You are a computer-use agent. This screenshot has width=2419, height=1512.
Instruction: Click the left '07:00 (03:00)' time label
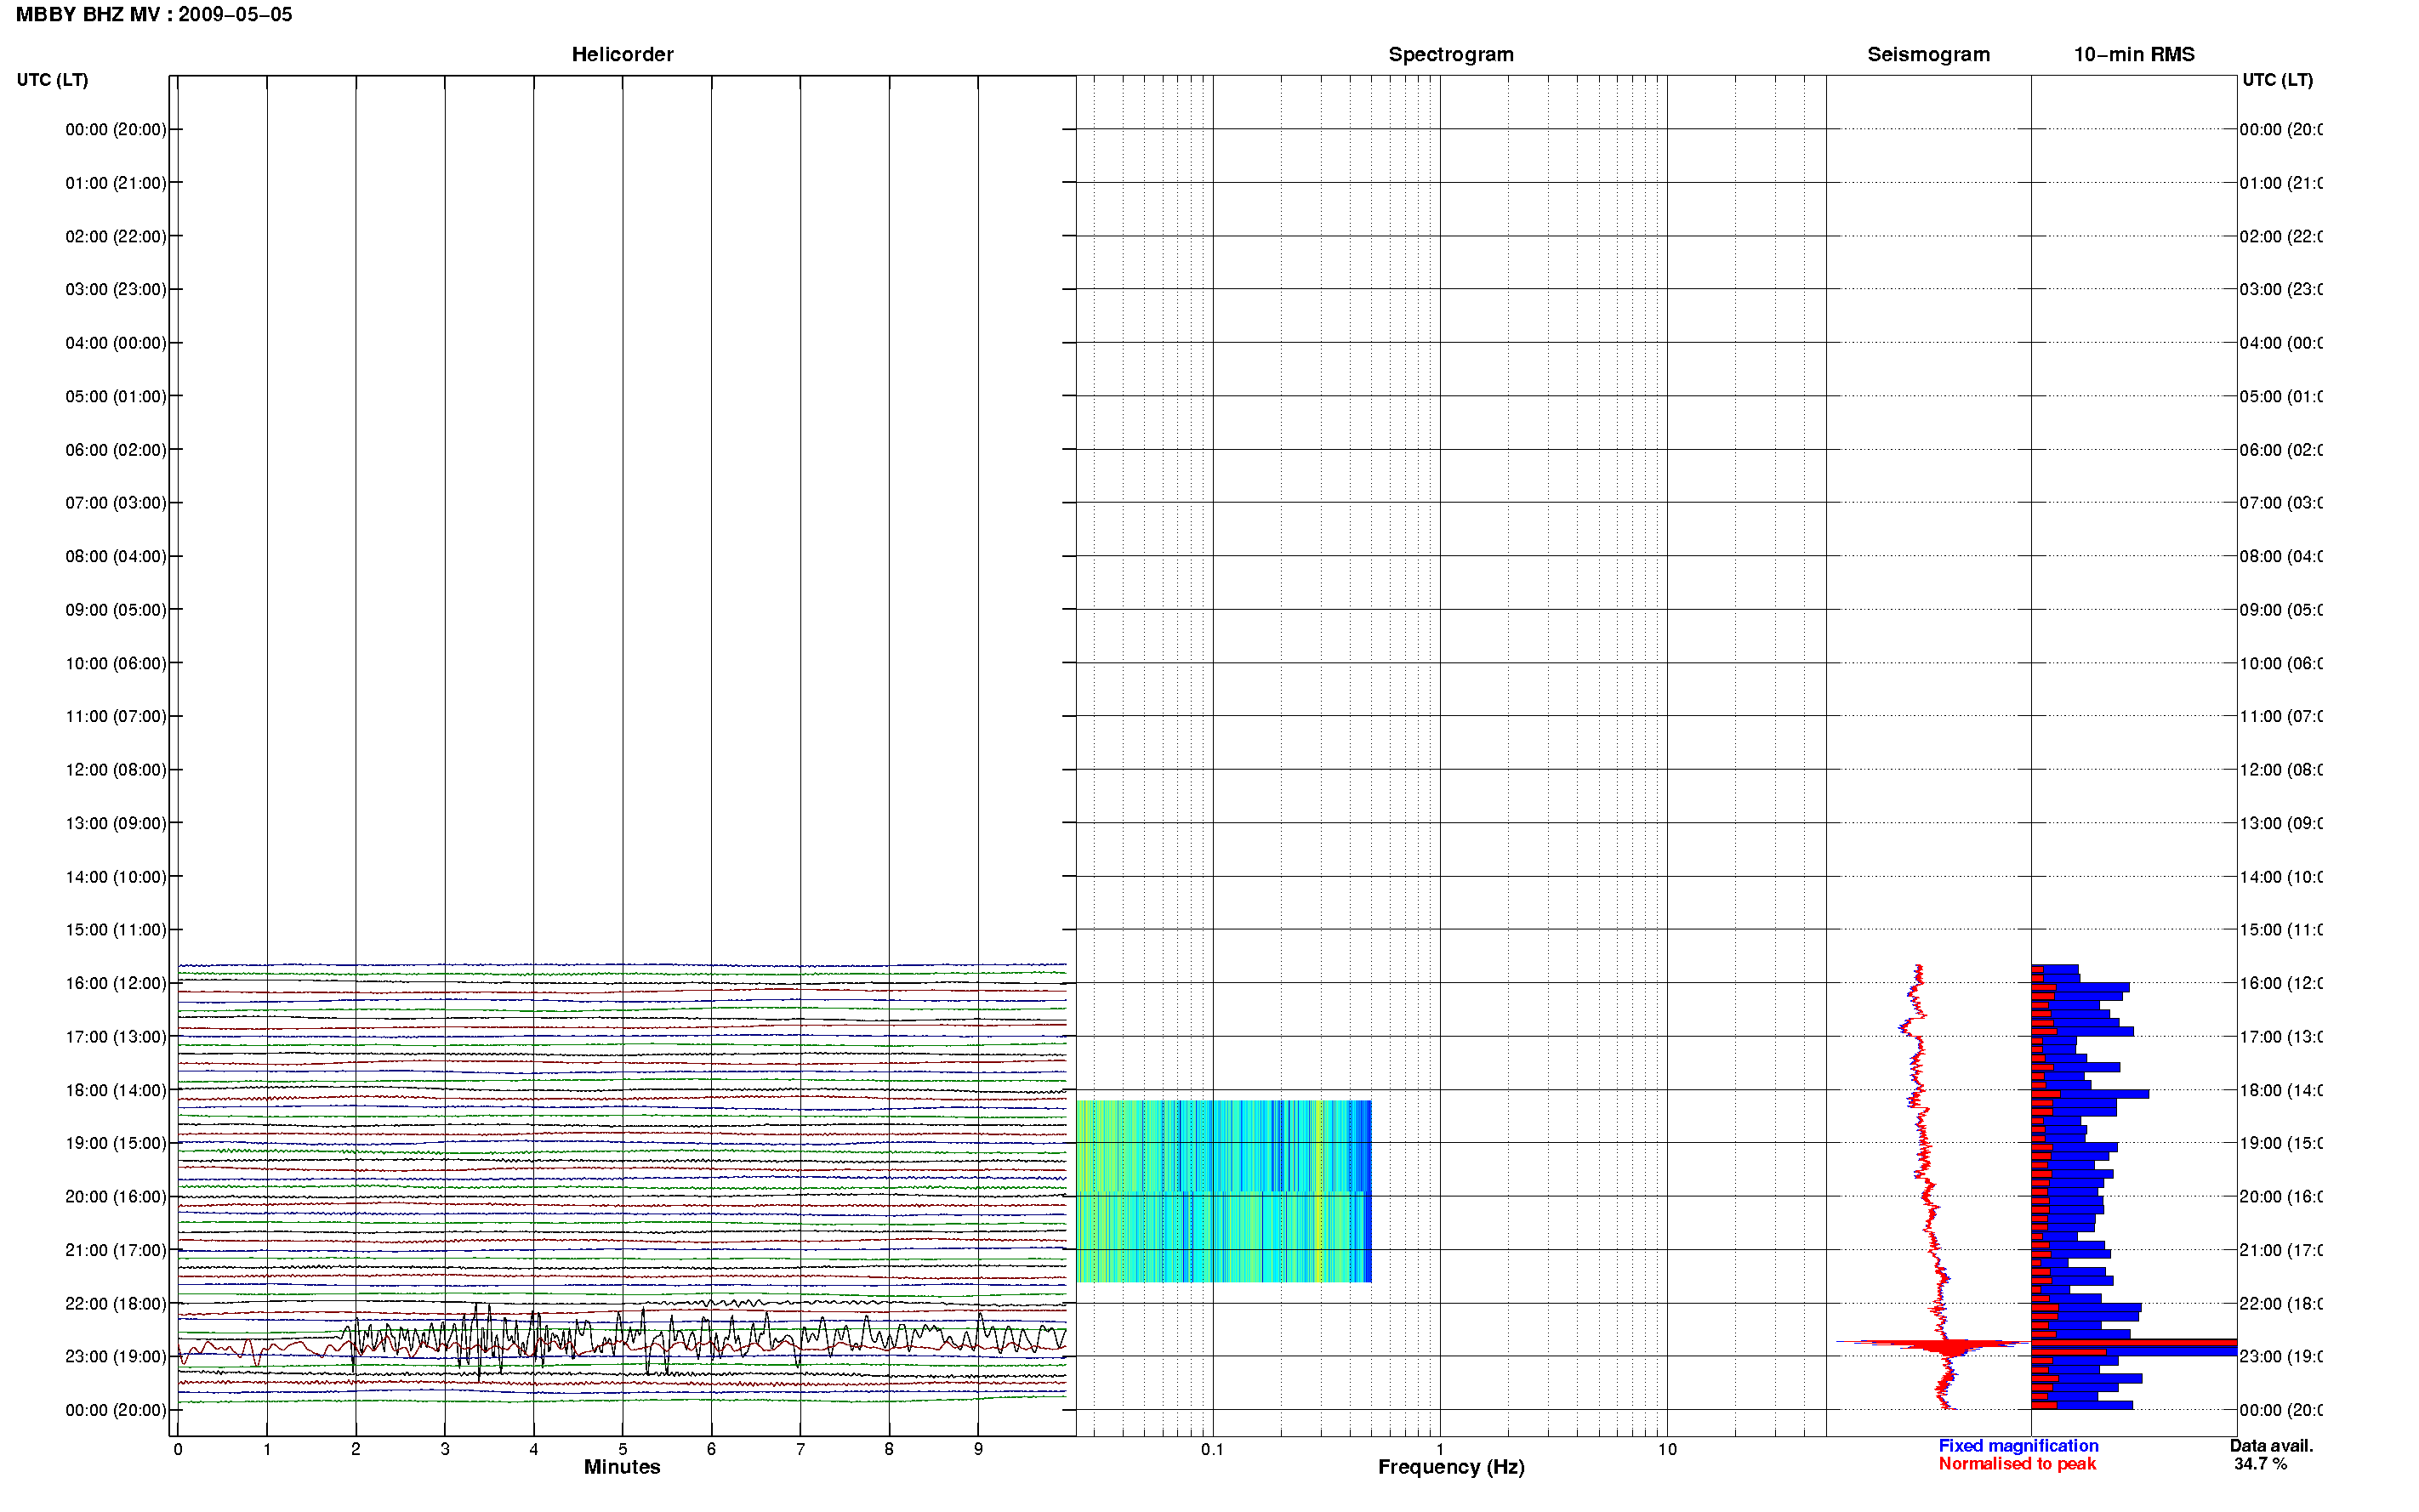pos(116,503)
